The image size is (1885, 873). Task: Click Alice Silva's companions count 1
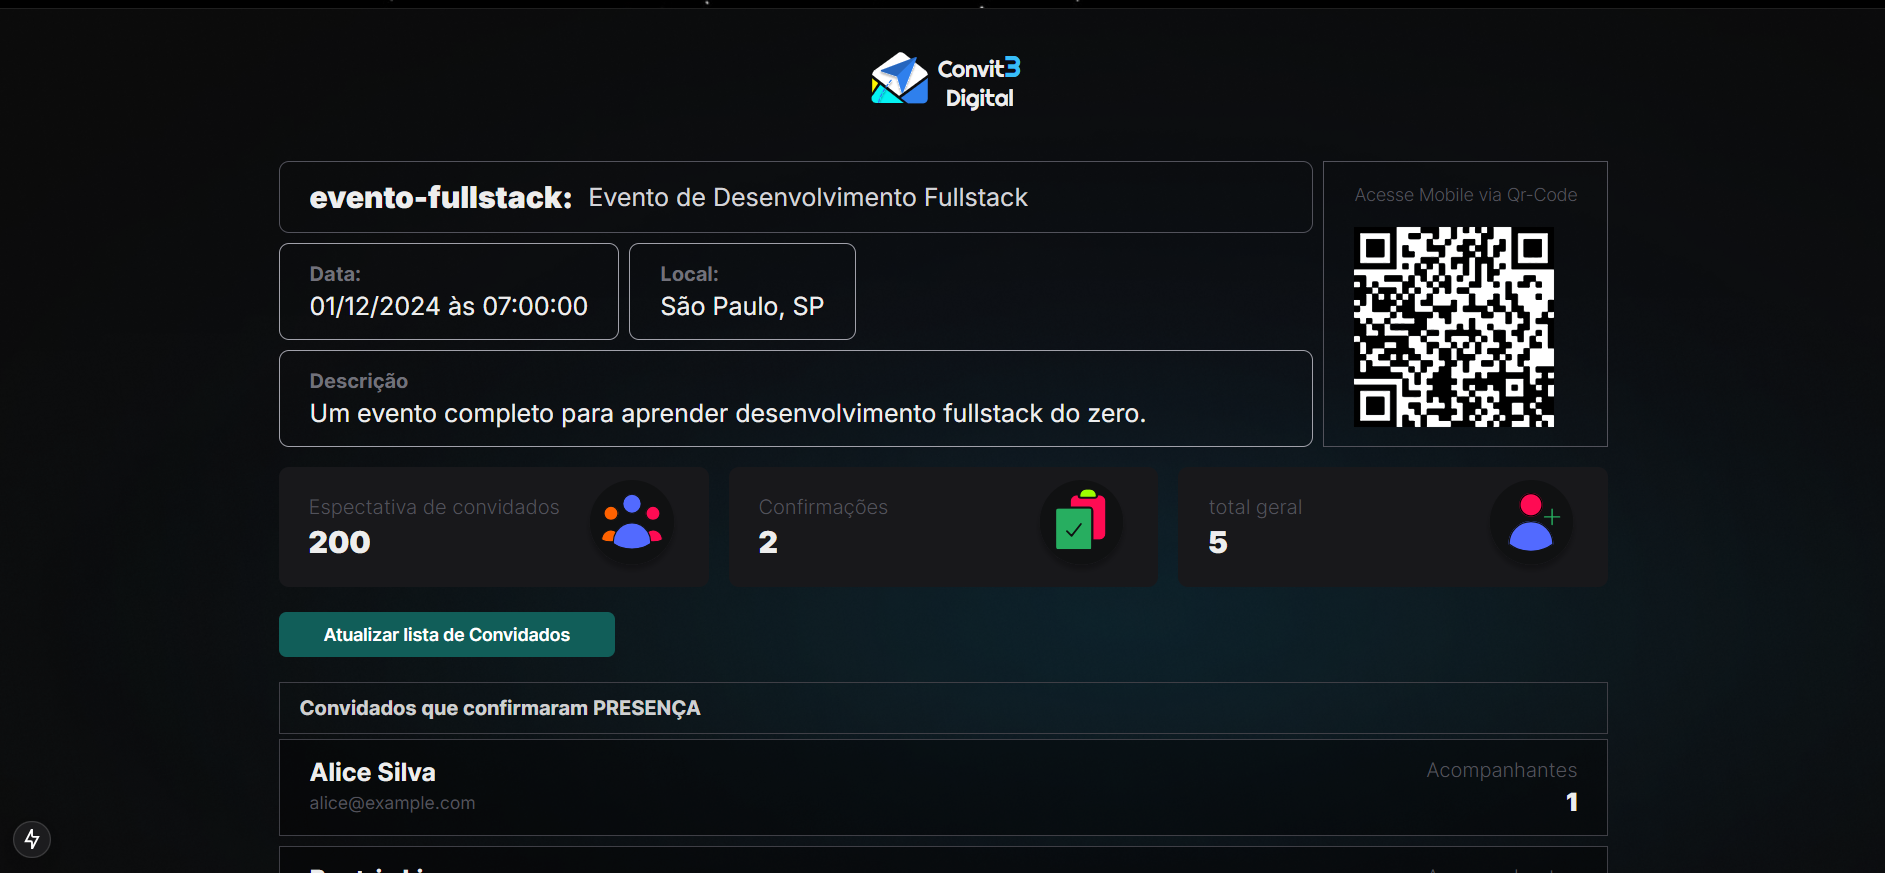click(x=1572, y=802)
